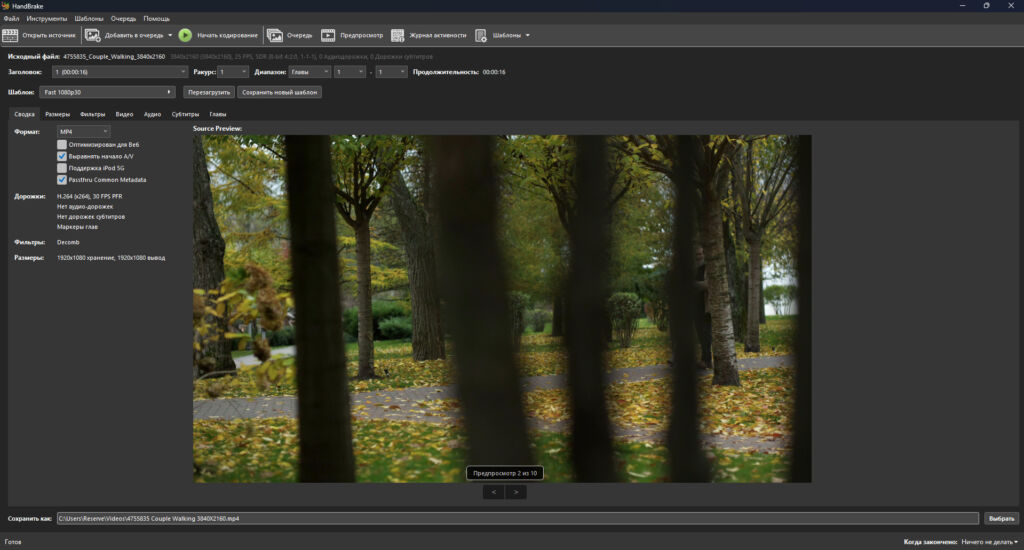1024x550 pixels.
Task: Open the Диапазон Главы dropdown
Action: click(x=310, y=72)
